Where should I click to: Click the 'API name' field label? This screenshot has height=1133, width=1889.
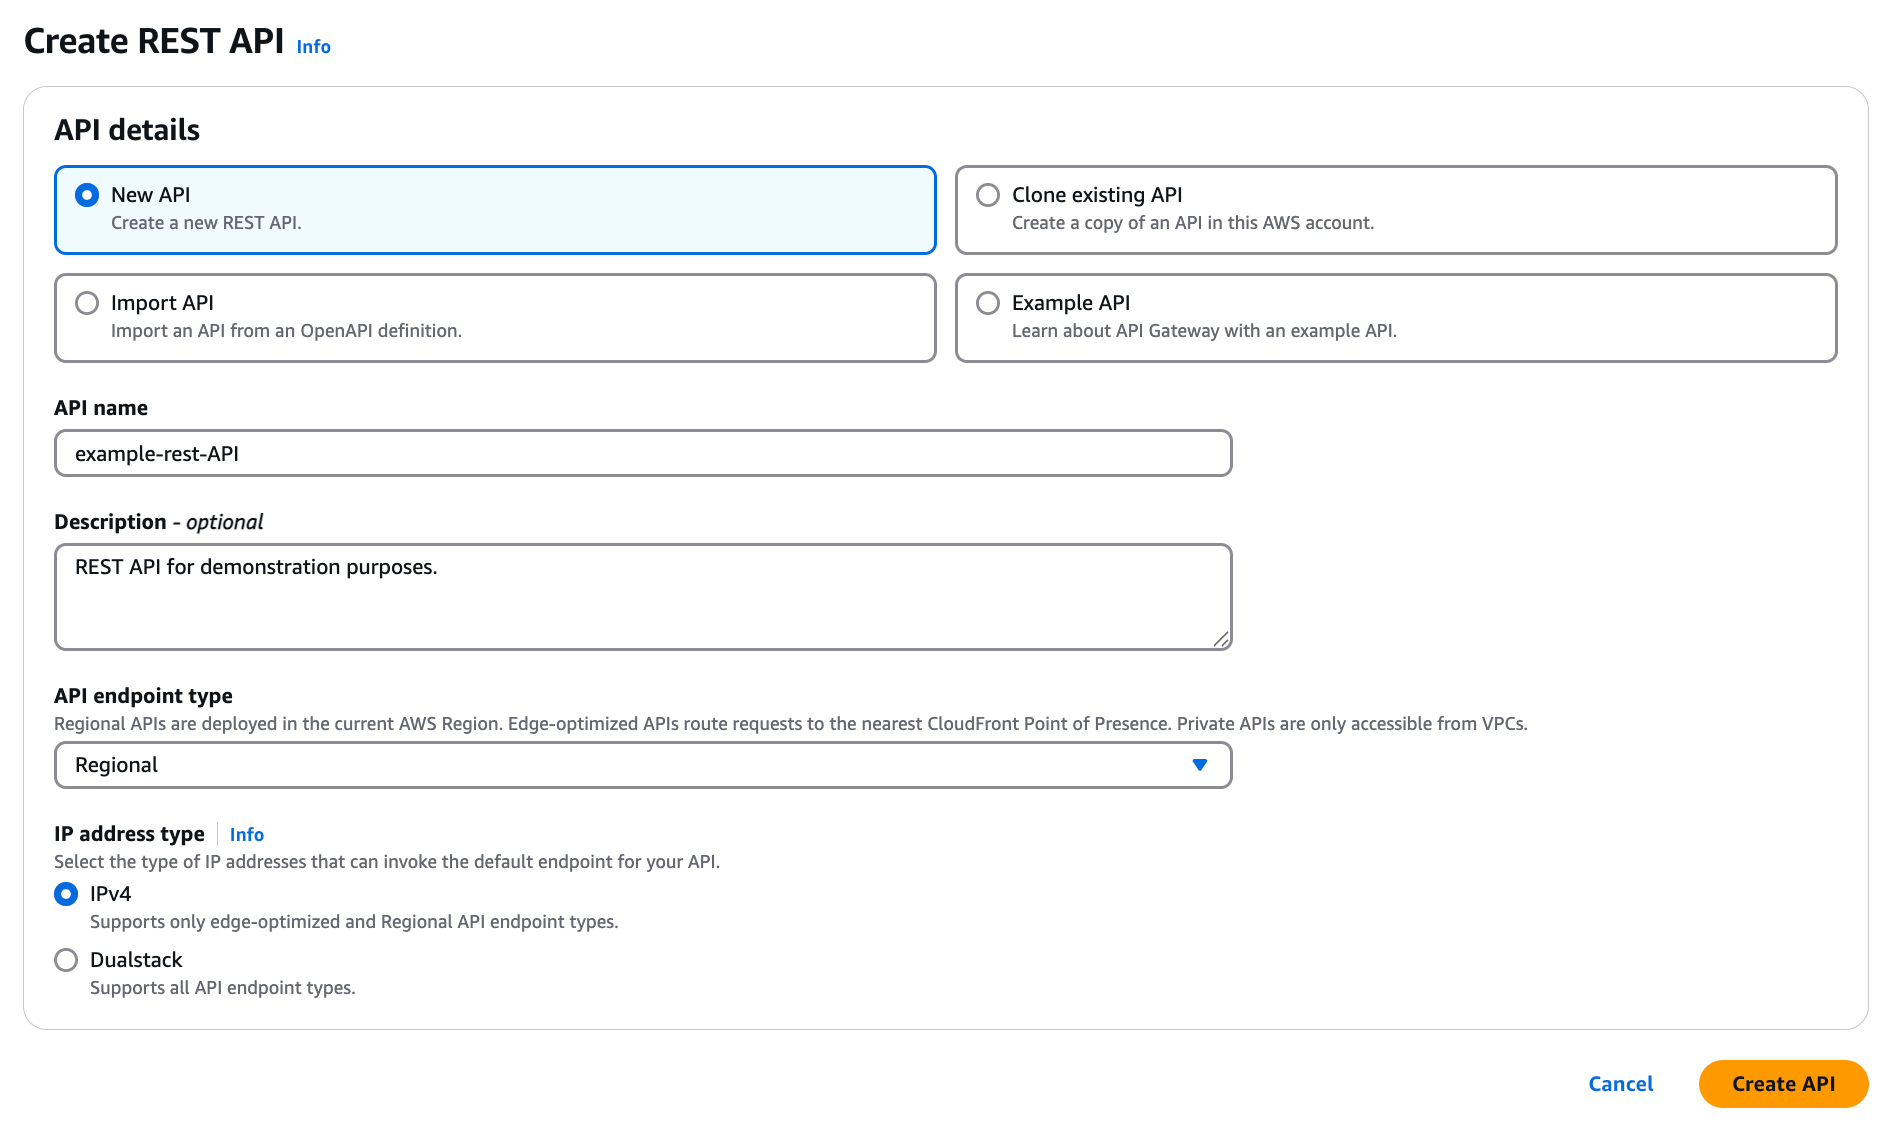pos(101,408)
